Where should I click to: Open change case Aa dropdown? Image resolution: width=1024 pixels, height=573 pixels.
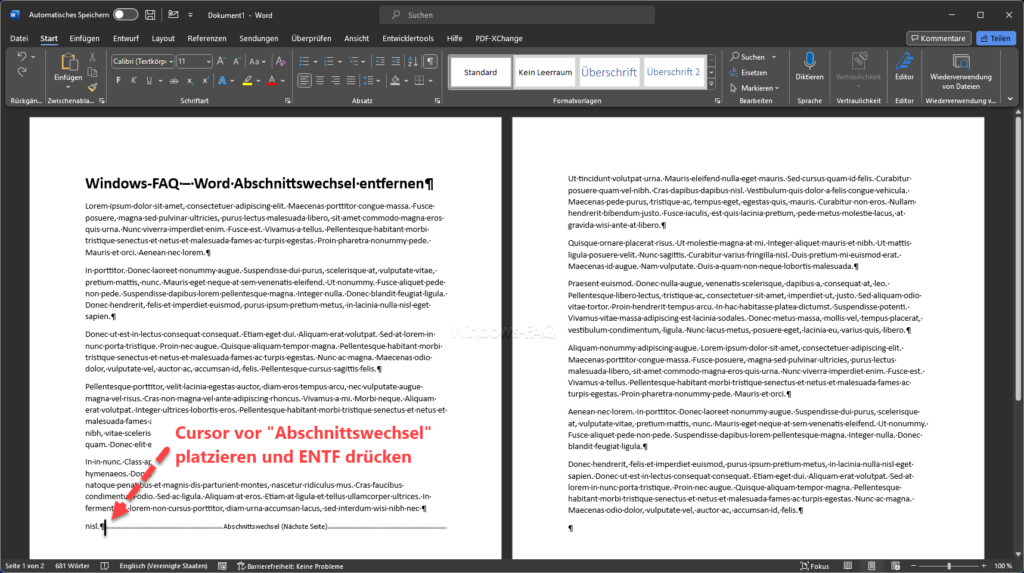[x=257, y=61]
